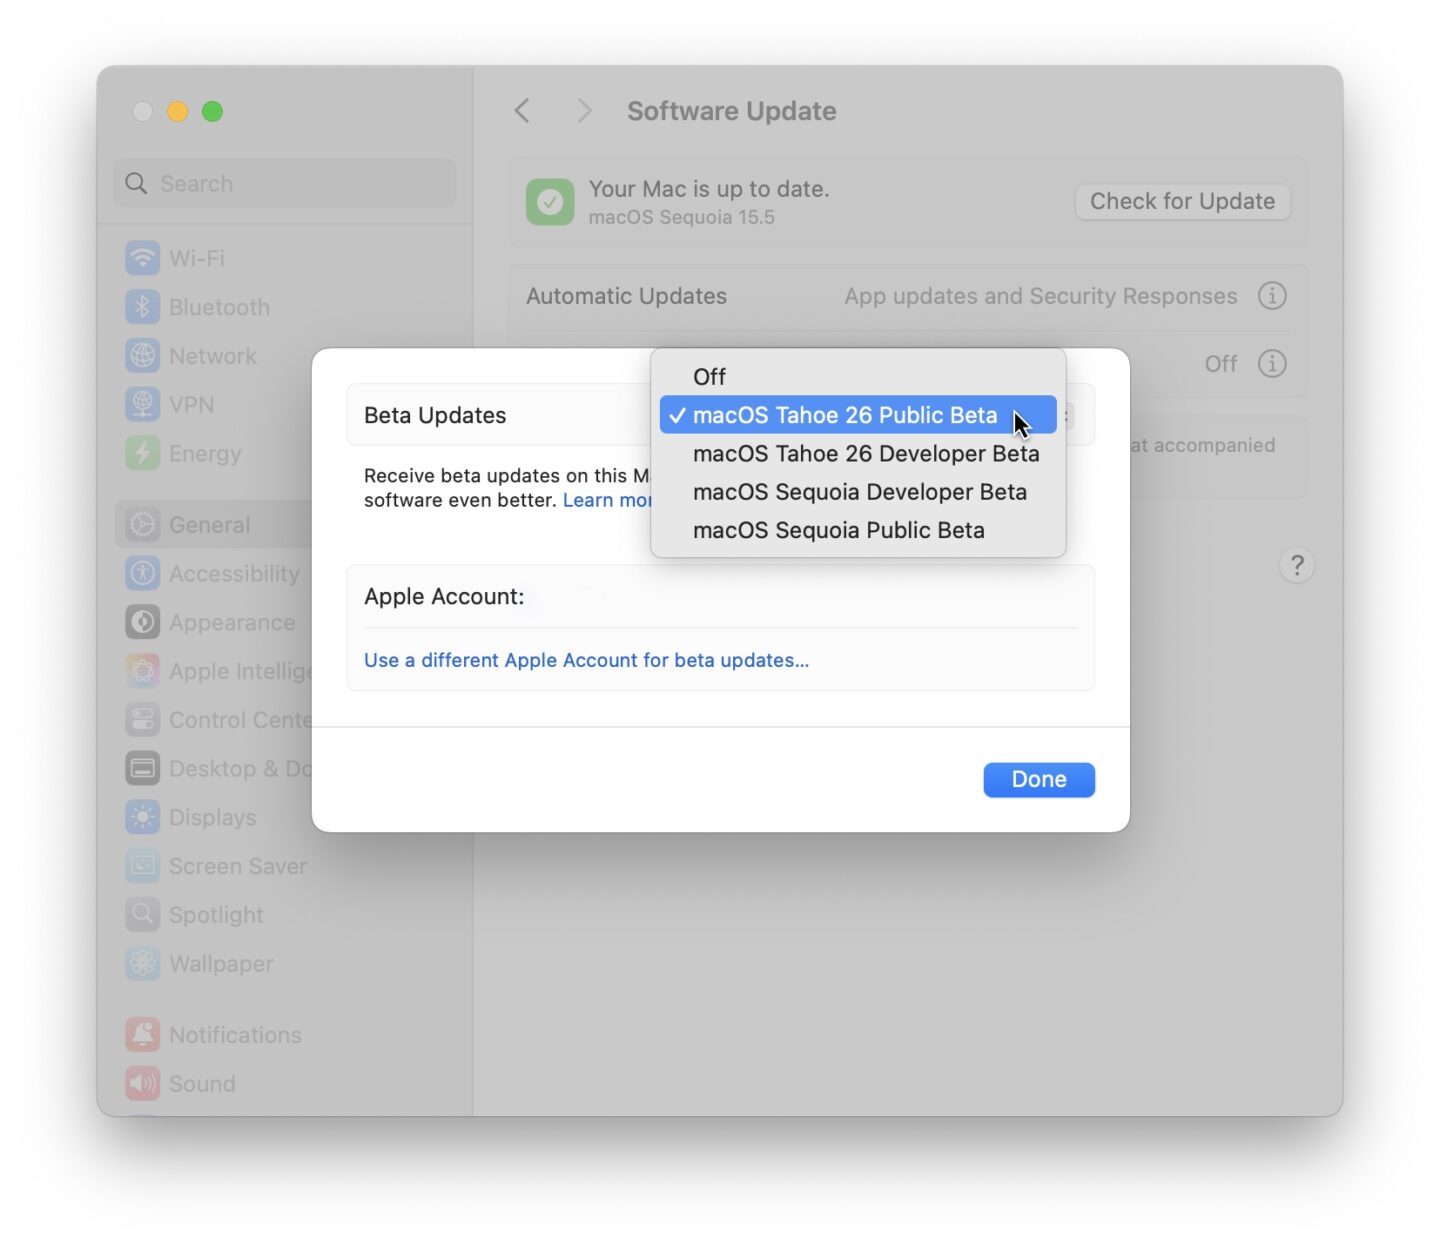The image size is (1440, 1245).
Task: Confirm beta selection with Done
Action: (1039, 779)
